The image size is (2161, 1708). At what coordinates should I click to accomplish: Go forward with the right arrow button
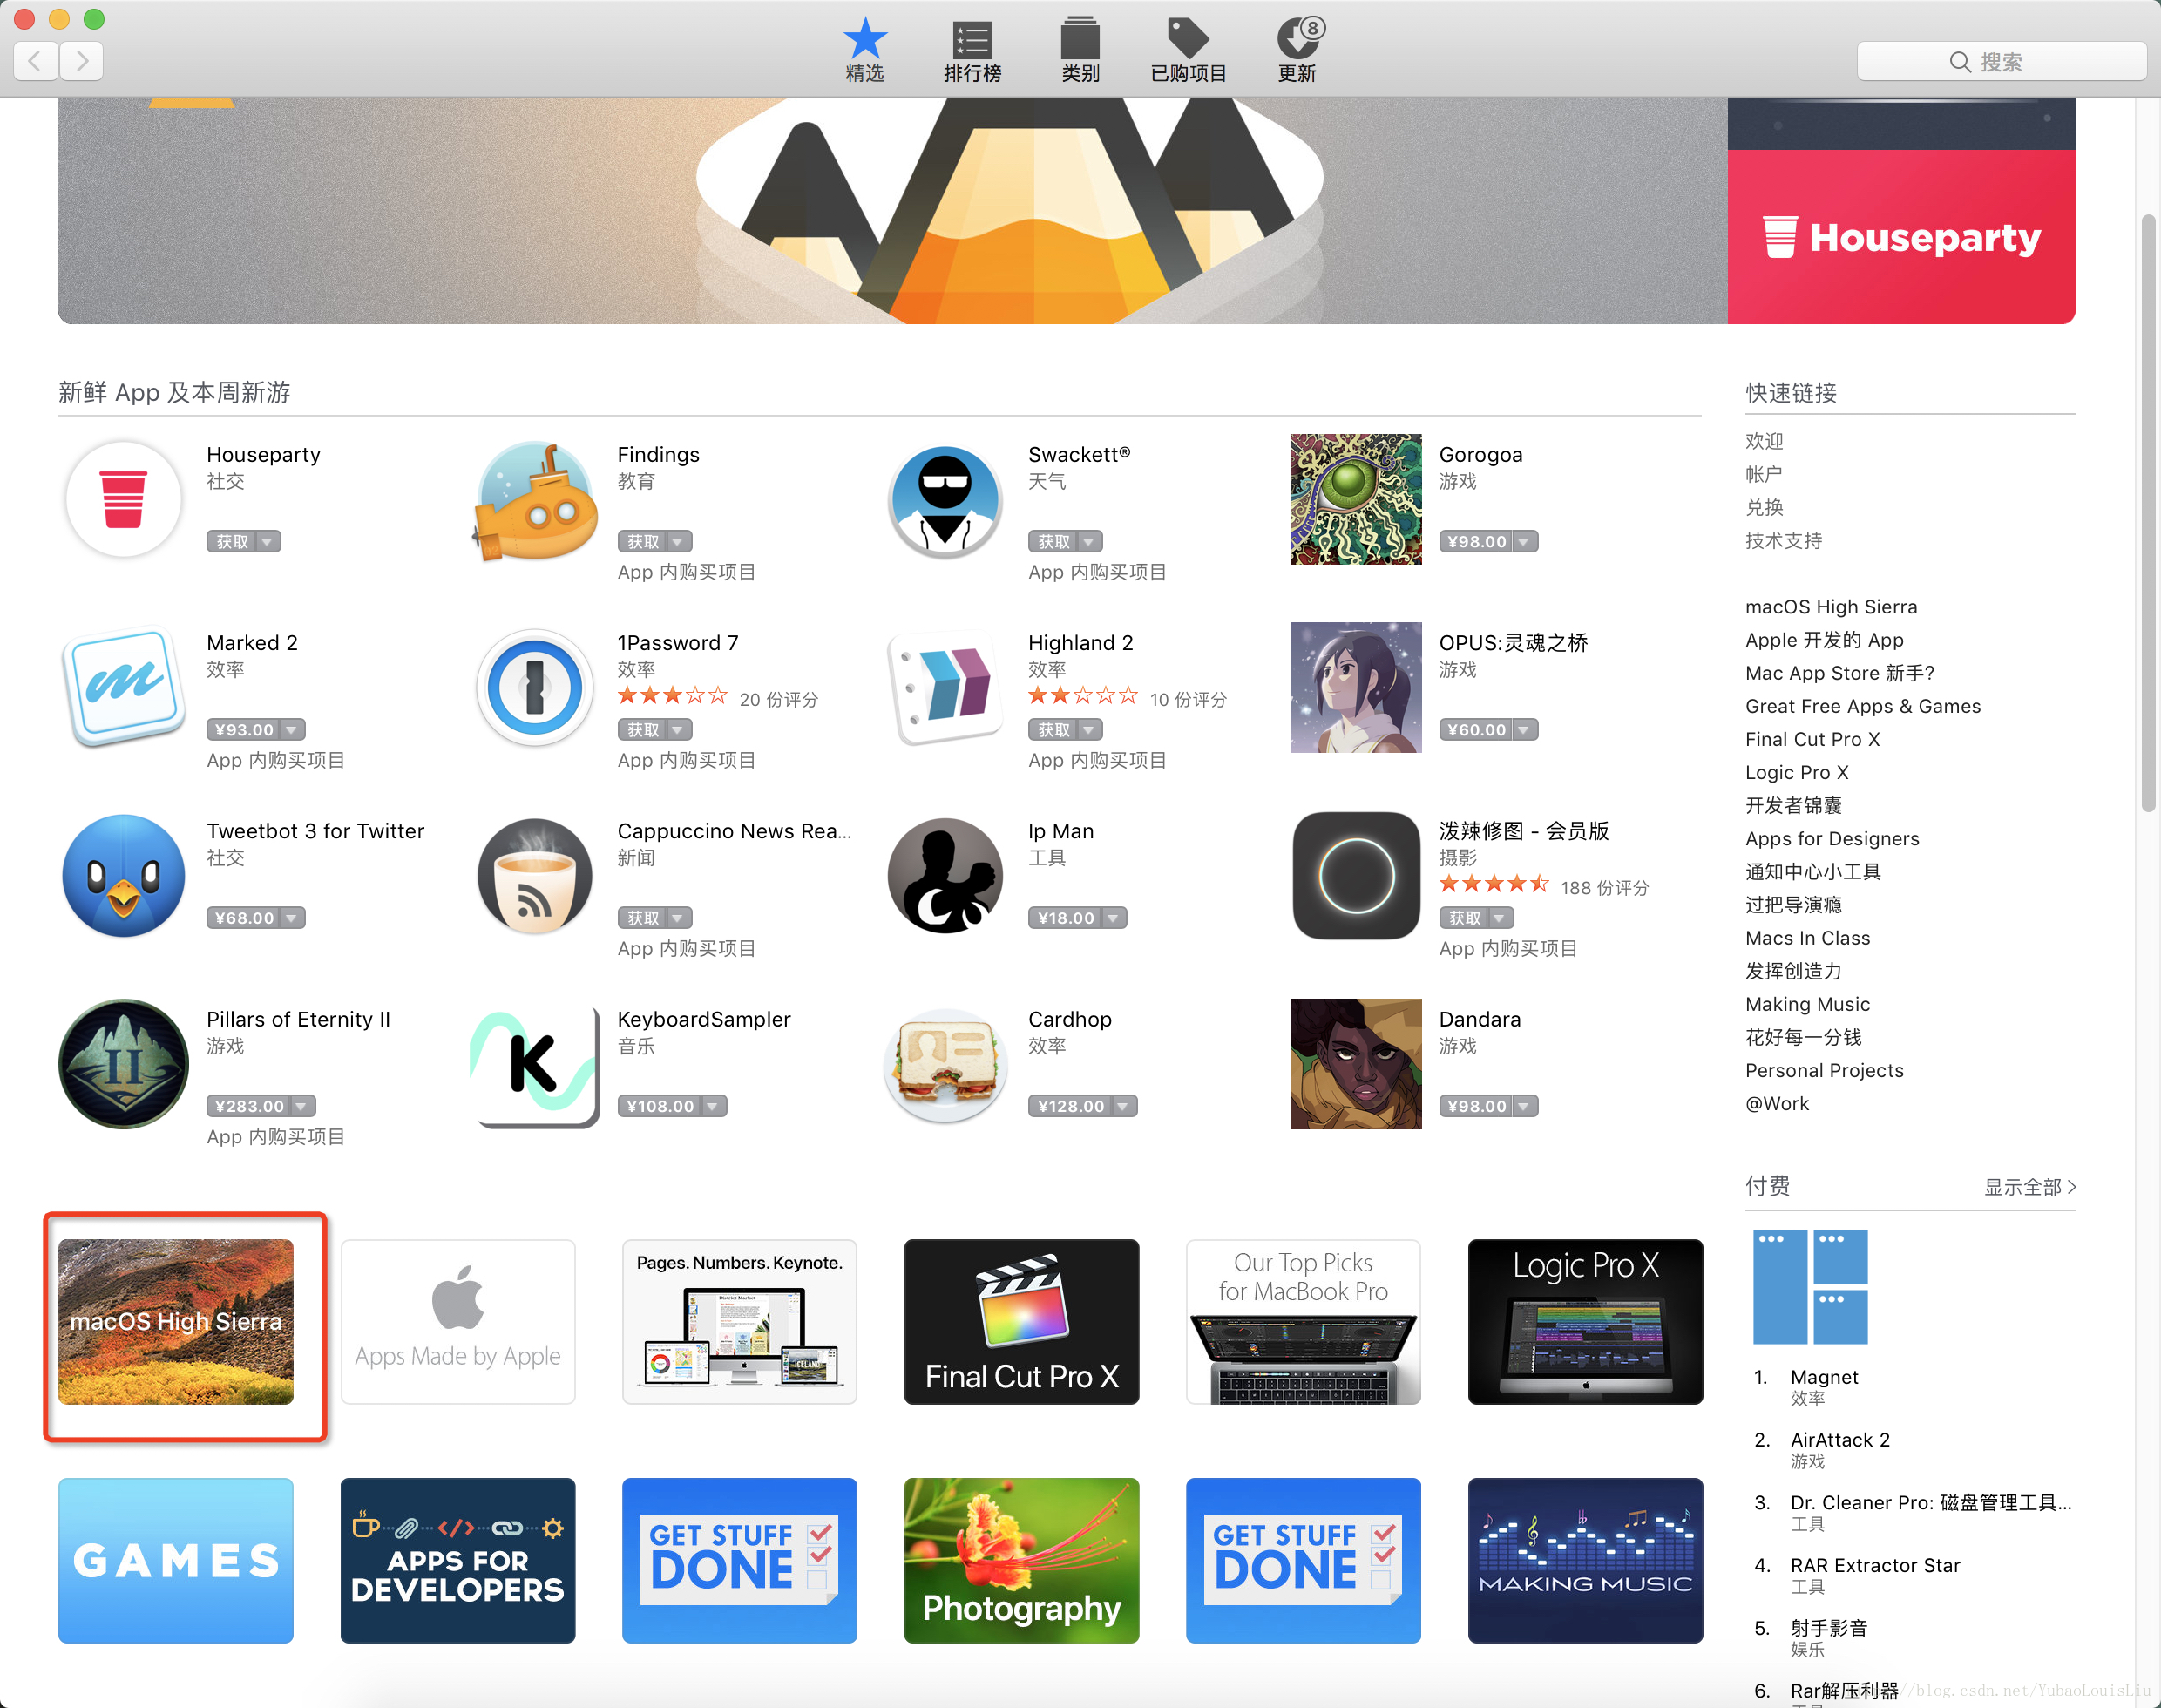click(82, 61)
